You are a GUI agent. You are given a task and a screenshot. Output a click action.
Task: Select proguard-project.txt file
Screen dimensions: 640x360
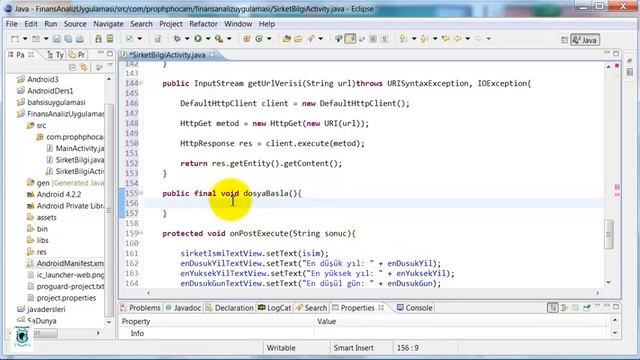pyautogui.click(x=66, y=286)
